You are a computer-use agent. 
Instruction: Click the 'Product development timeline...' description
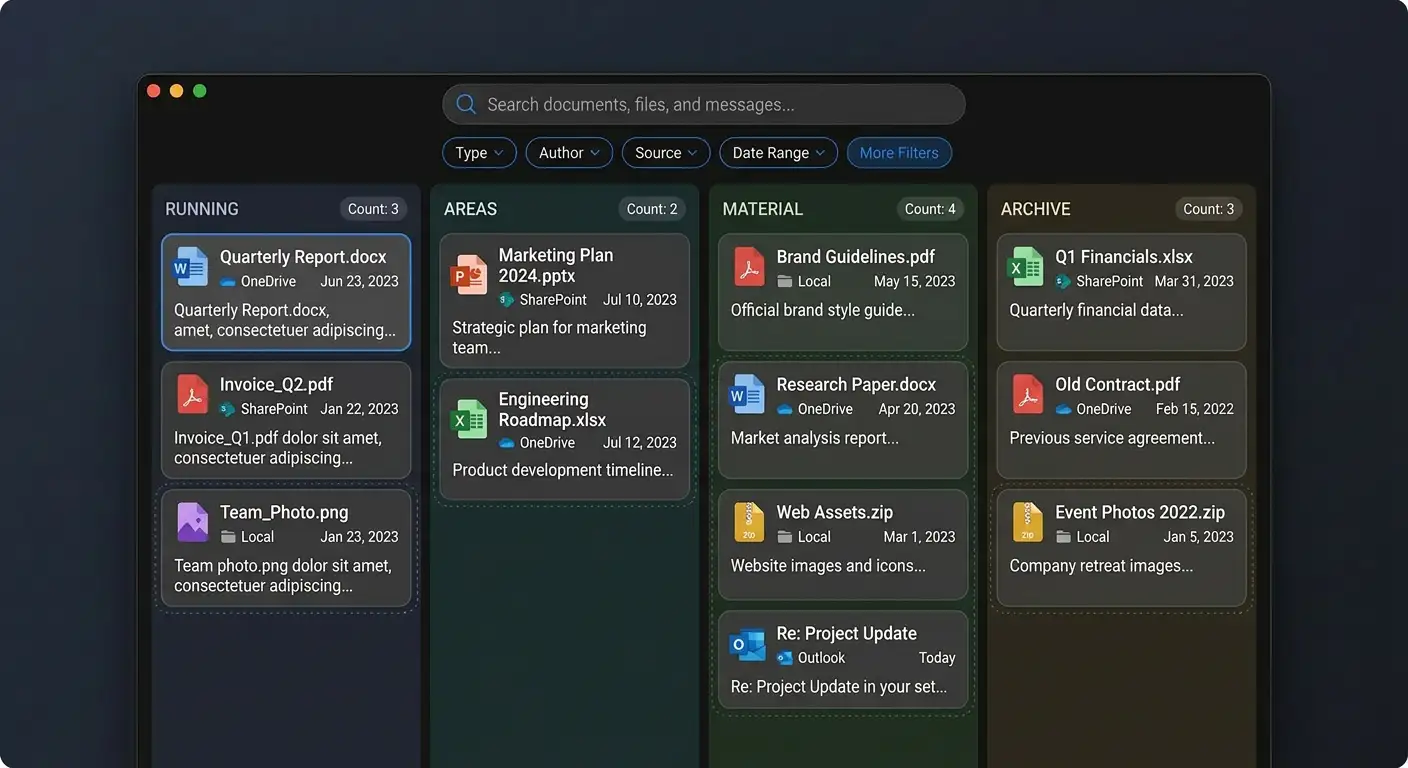[x=563, y=470]
